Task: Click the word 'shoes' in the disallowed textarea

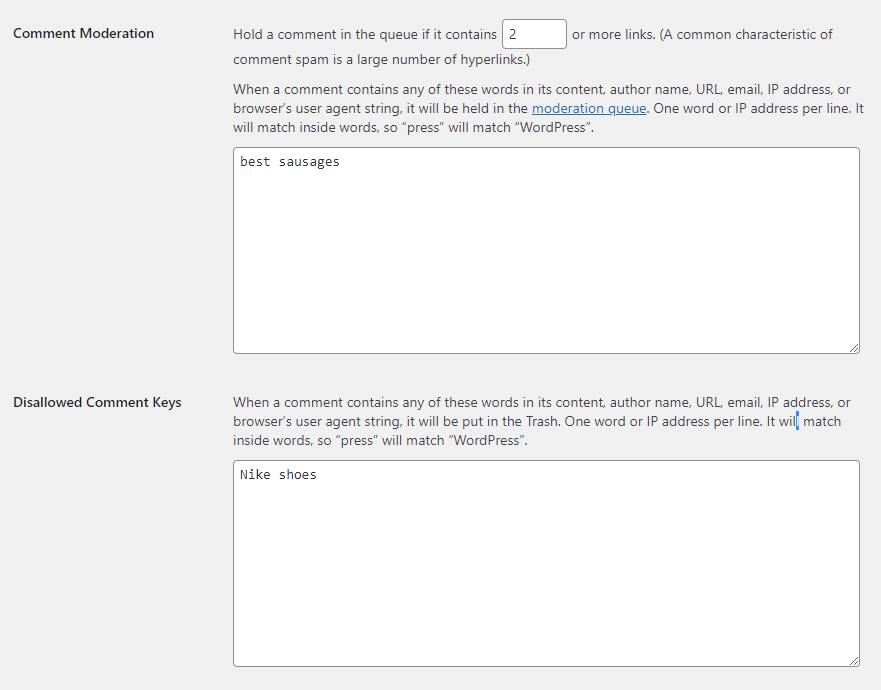Action: (298, 475)
